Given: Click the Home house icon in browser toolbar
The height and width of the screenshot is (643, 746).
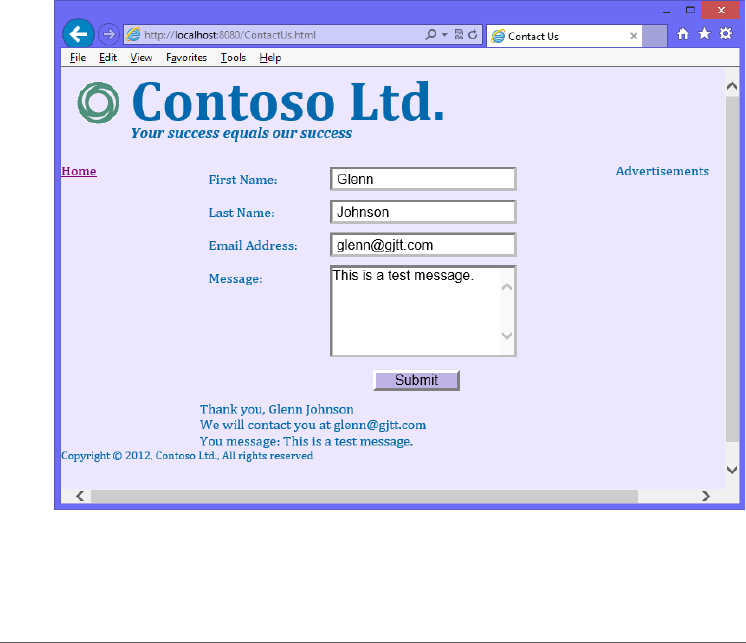Looking at the screenshot, I should (x=683, y=34).
